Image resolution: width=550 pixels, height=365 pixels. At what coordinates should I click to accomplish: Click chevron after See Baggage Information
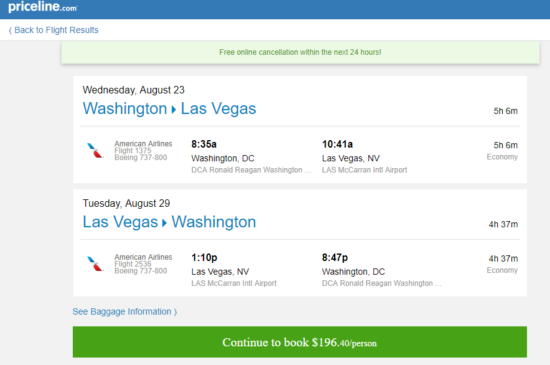[x=175, y=312]
